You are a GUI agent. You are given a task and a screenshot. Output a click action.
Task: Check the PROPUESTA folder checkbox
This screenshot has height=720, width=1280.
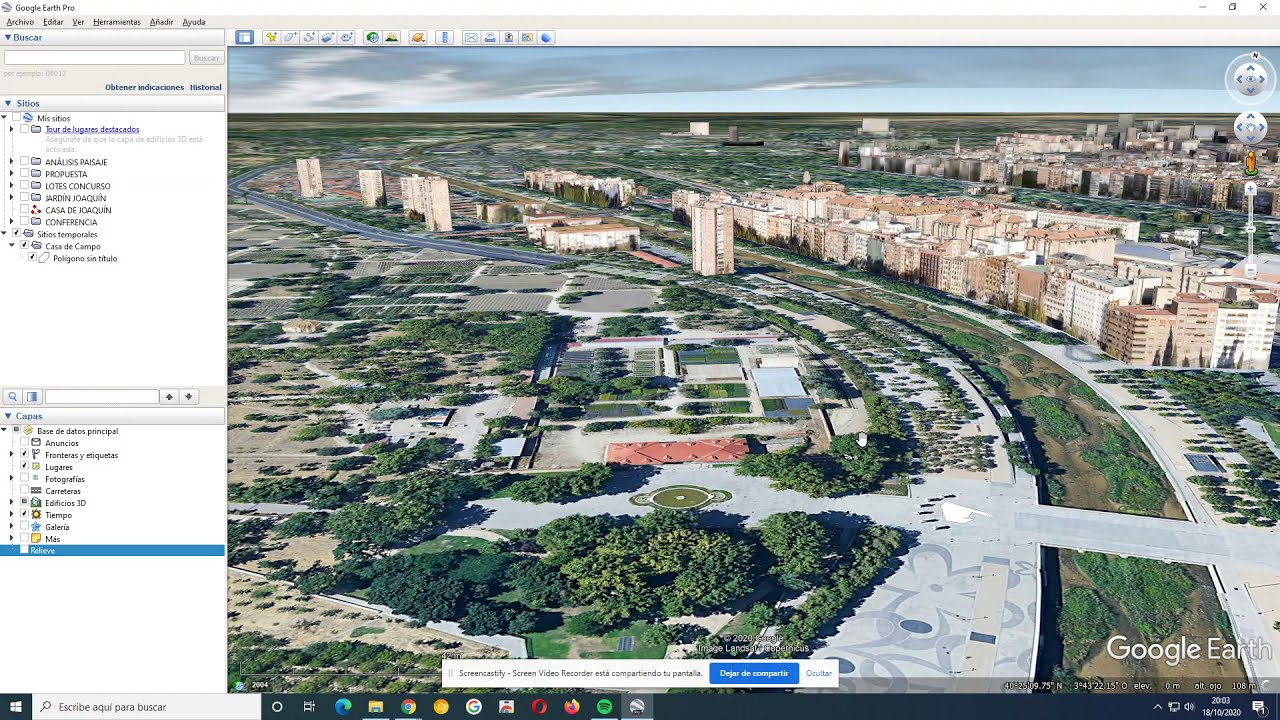coord(24,174)
